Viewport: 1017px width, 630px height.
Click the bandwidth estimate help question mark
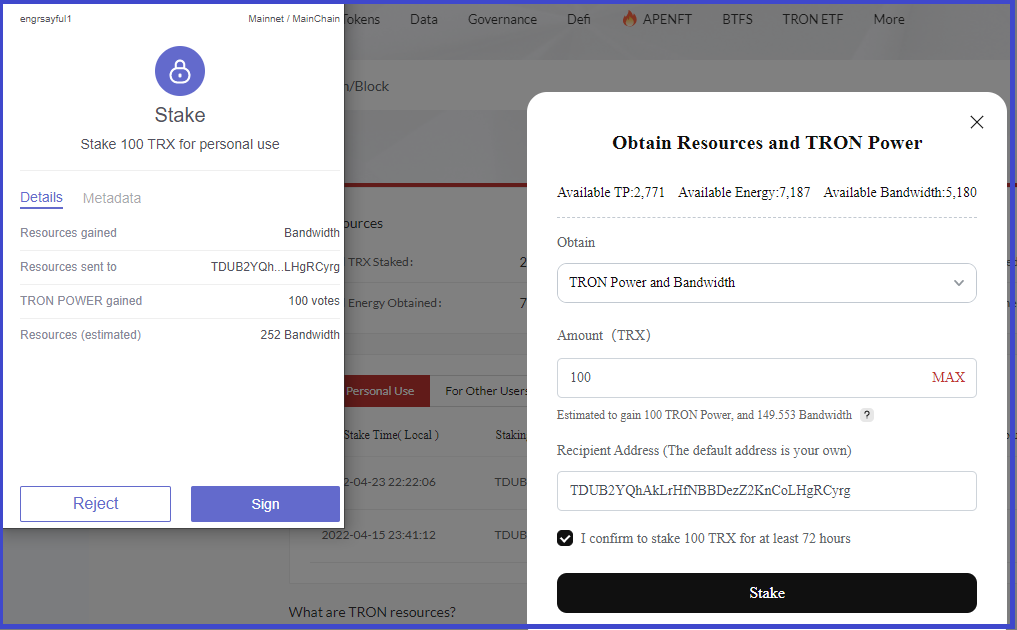867,415
